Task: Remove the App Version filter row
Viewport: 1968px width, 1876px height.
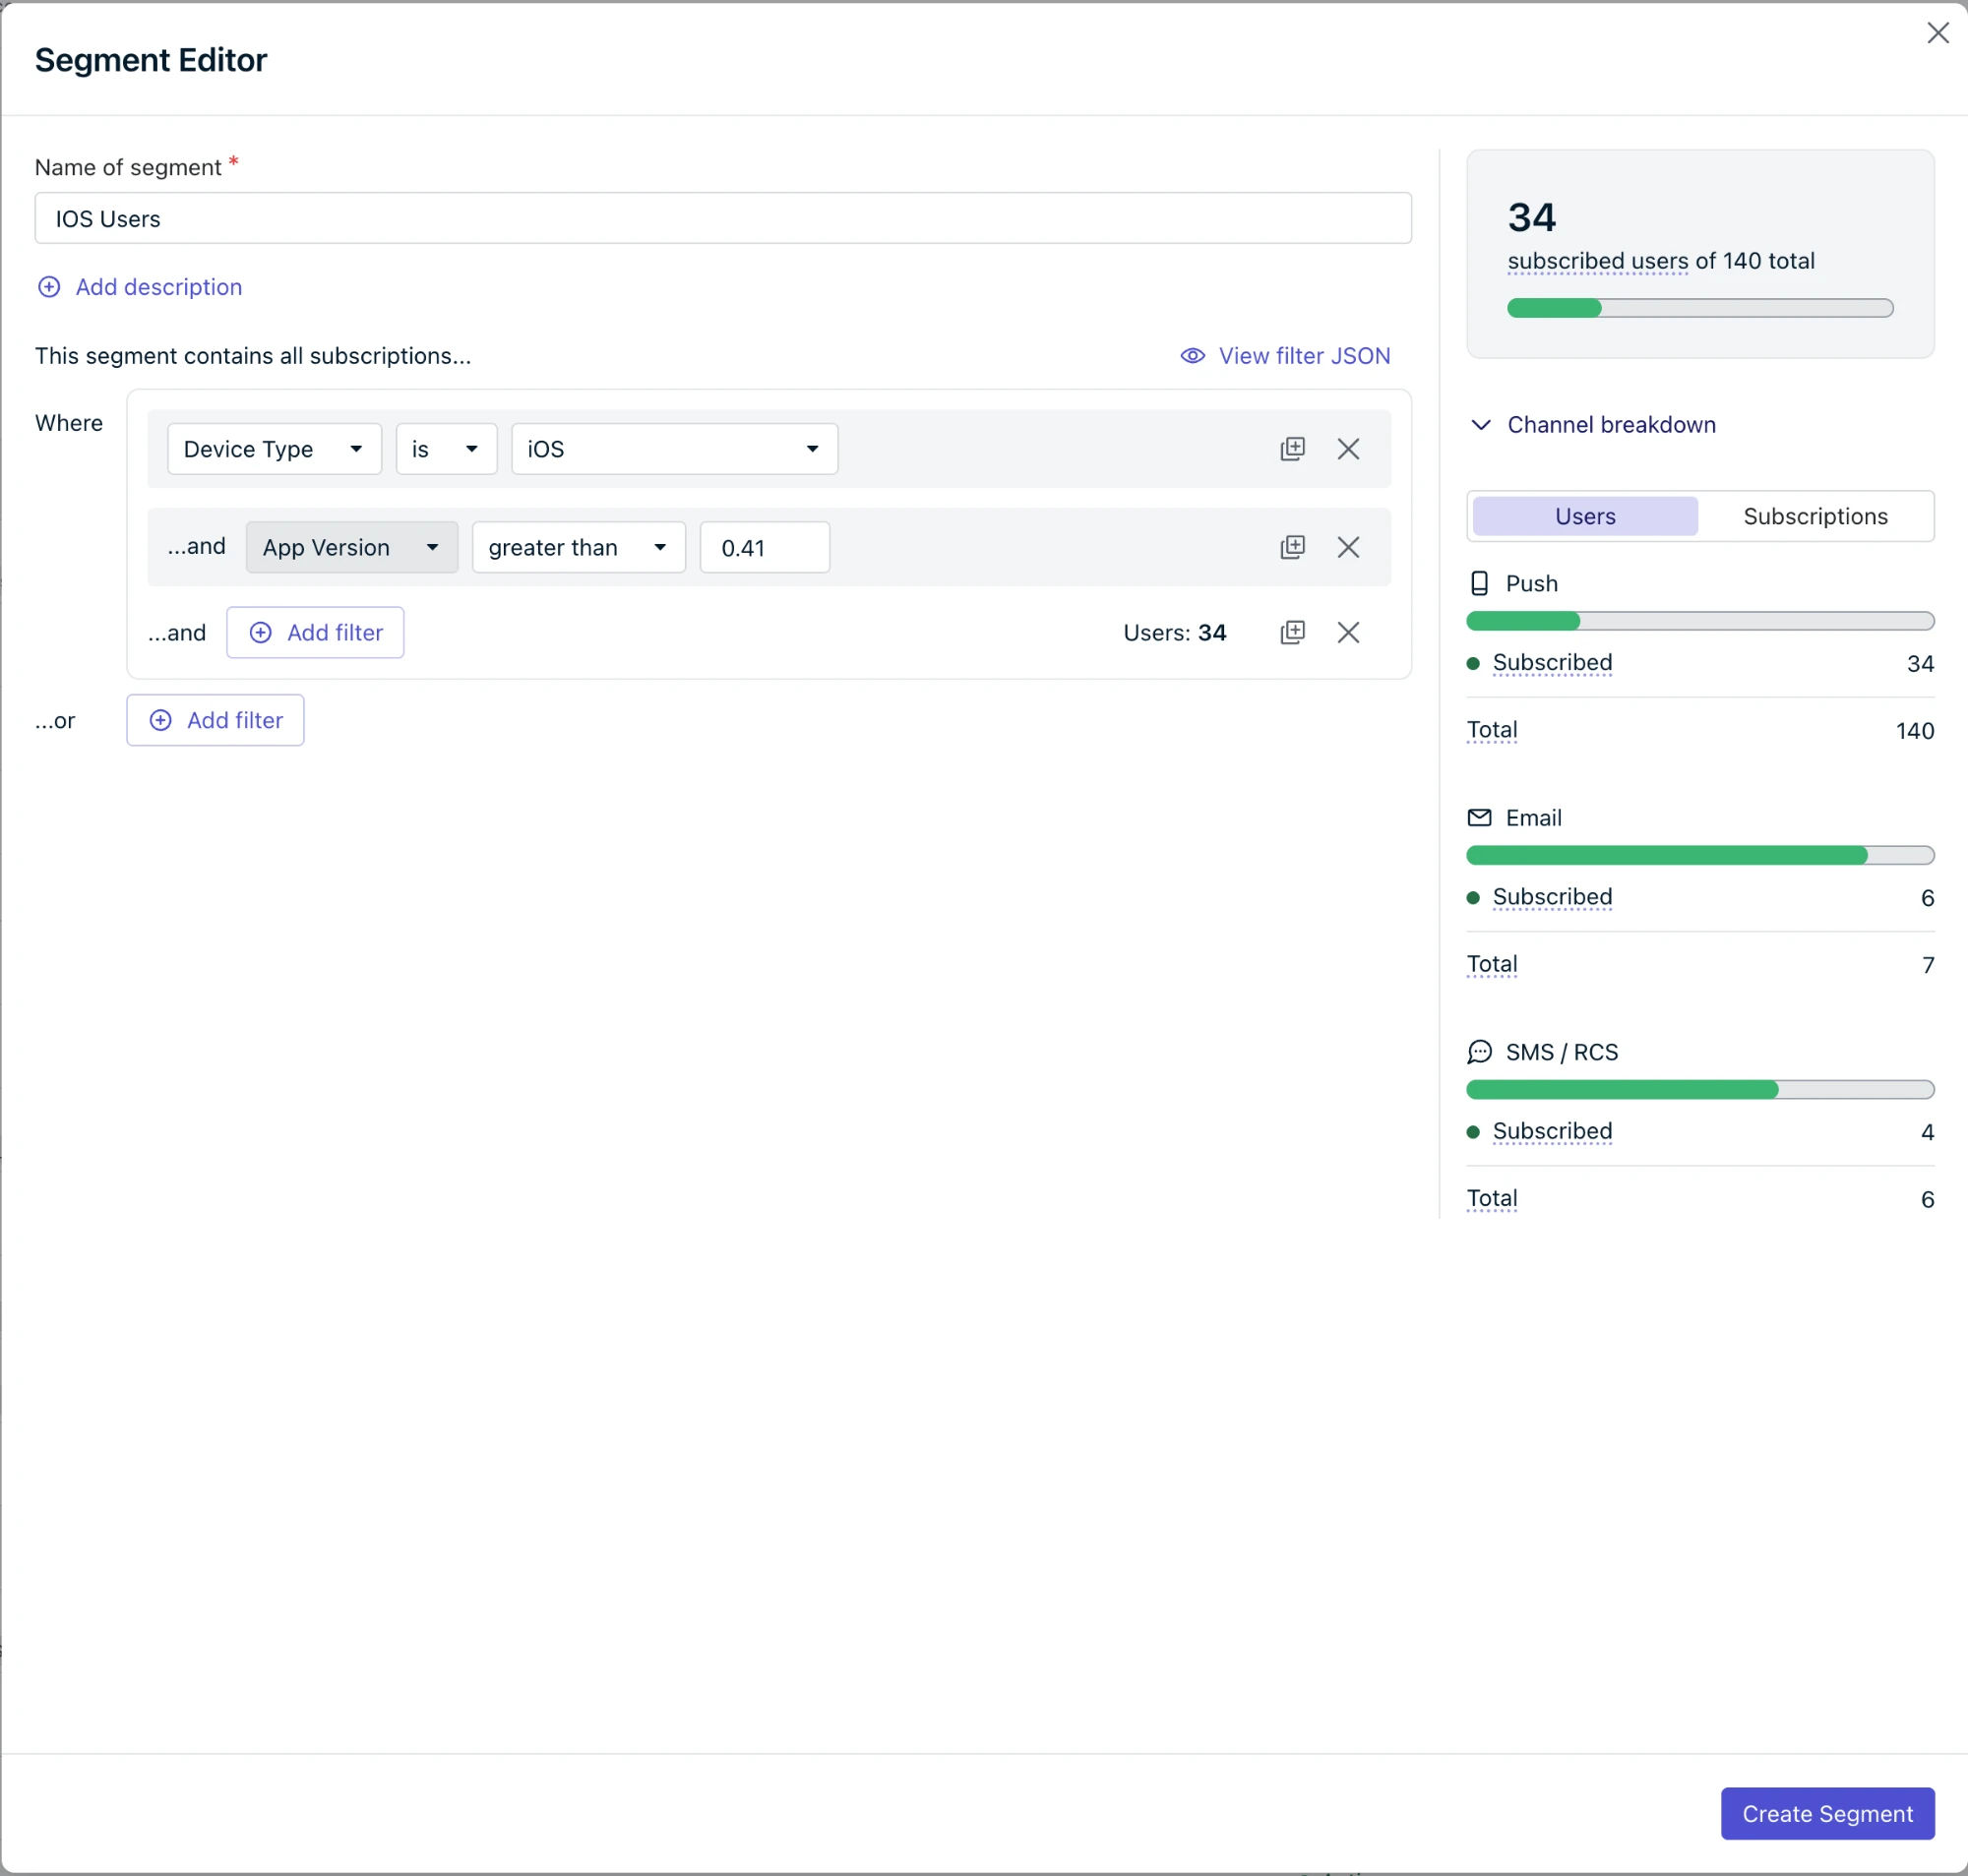Action: click(1348, 547)
